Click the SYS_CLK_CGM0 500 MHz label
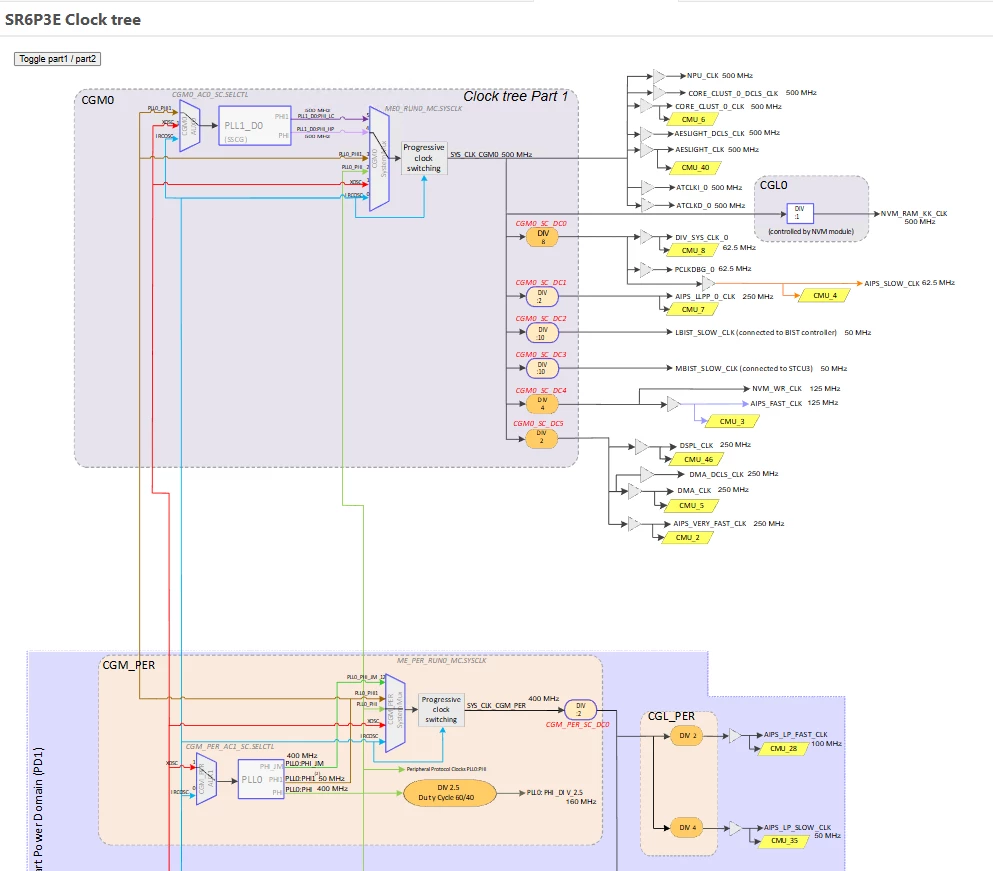This screenshot has height=871, width=993. point(491,155)
